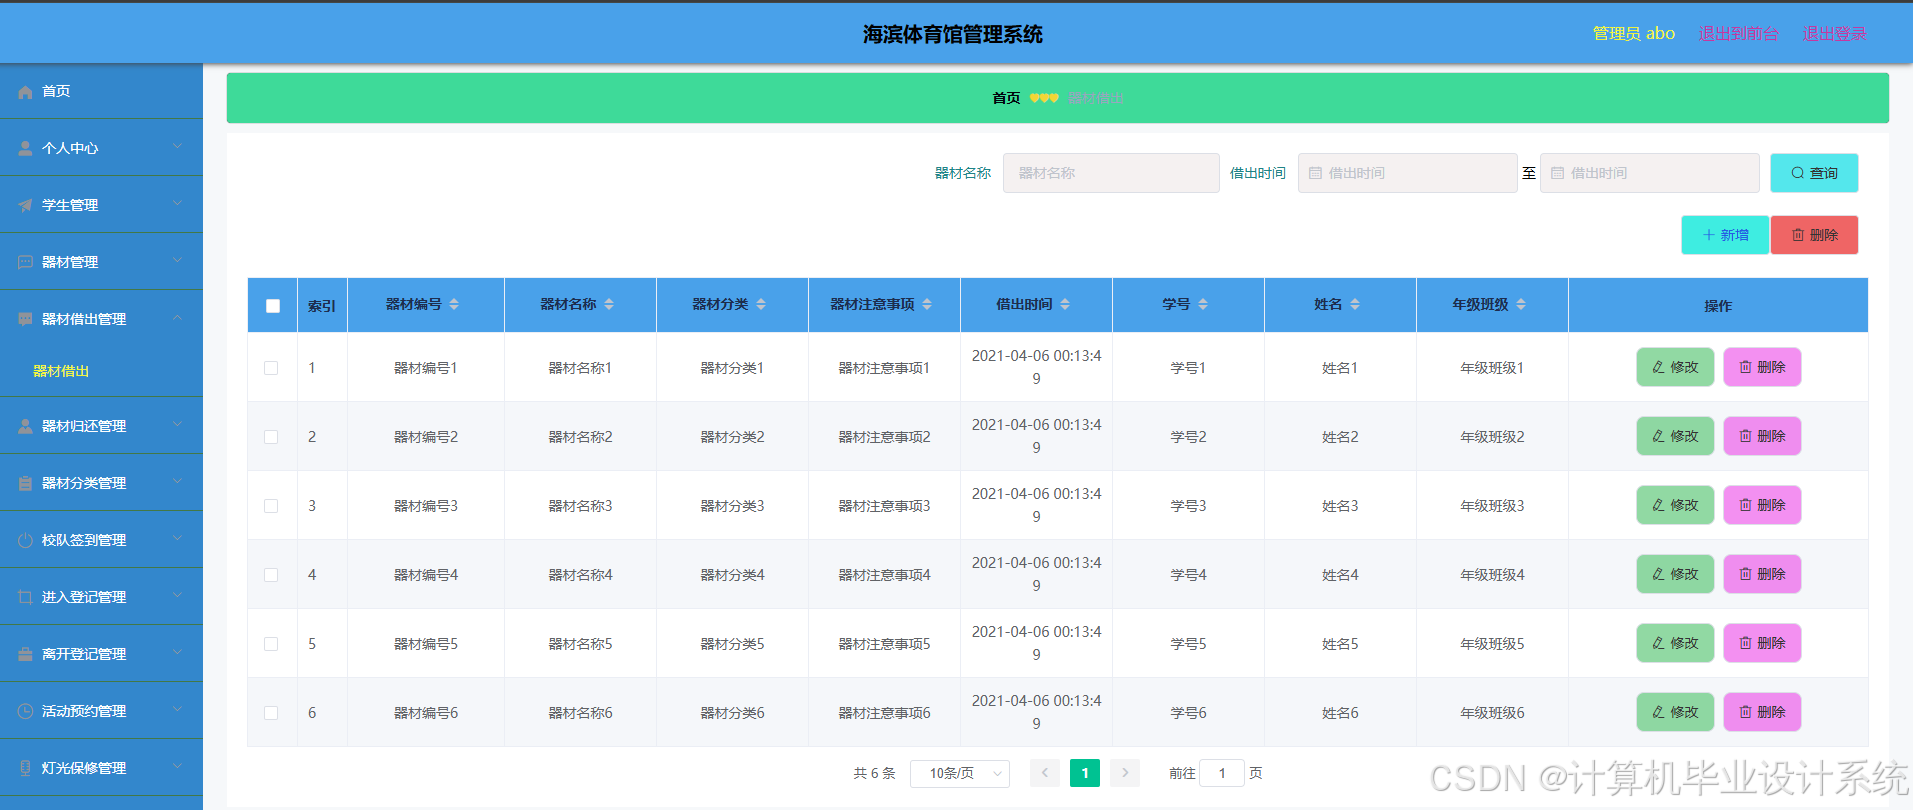Image resolution: width=1913 pixels, height=810 pixels.
Task: Open 首页 in the sidebar
Action: 101,92
